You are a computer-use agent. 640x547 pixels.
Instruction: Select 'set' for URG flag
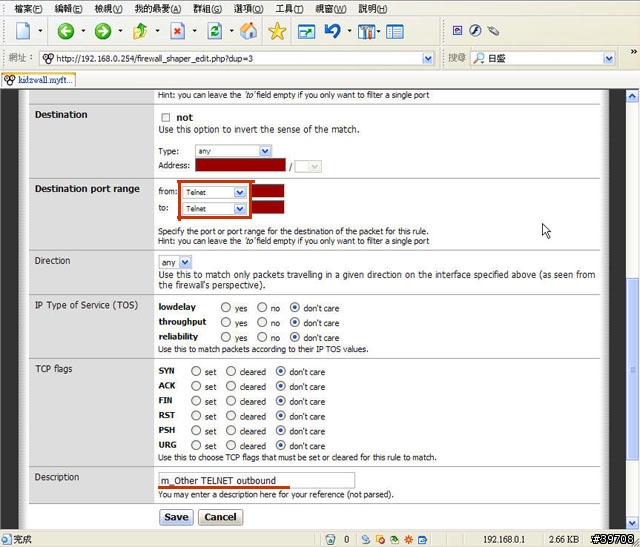click(x=196, y=445)
